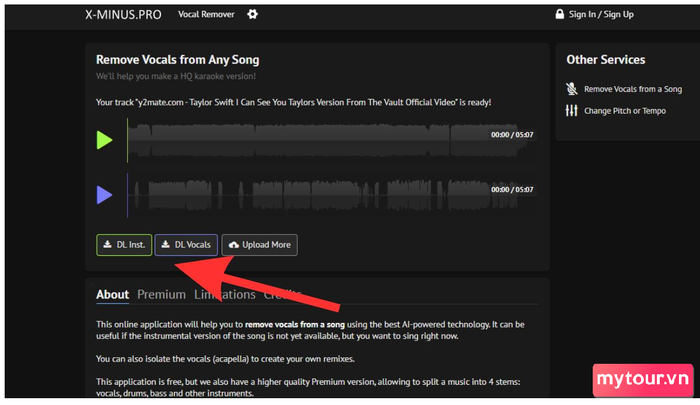Open the settings gear icon
This screenshot has width=700, height=405.
pos(252,14)
